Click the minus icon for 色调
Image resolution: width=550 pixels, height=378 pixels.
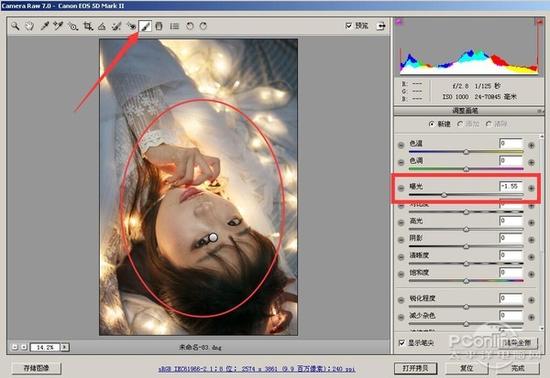401,162
